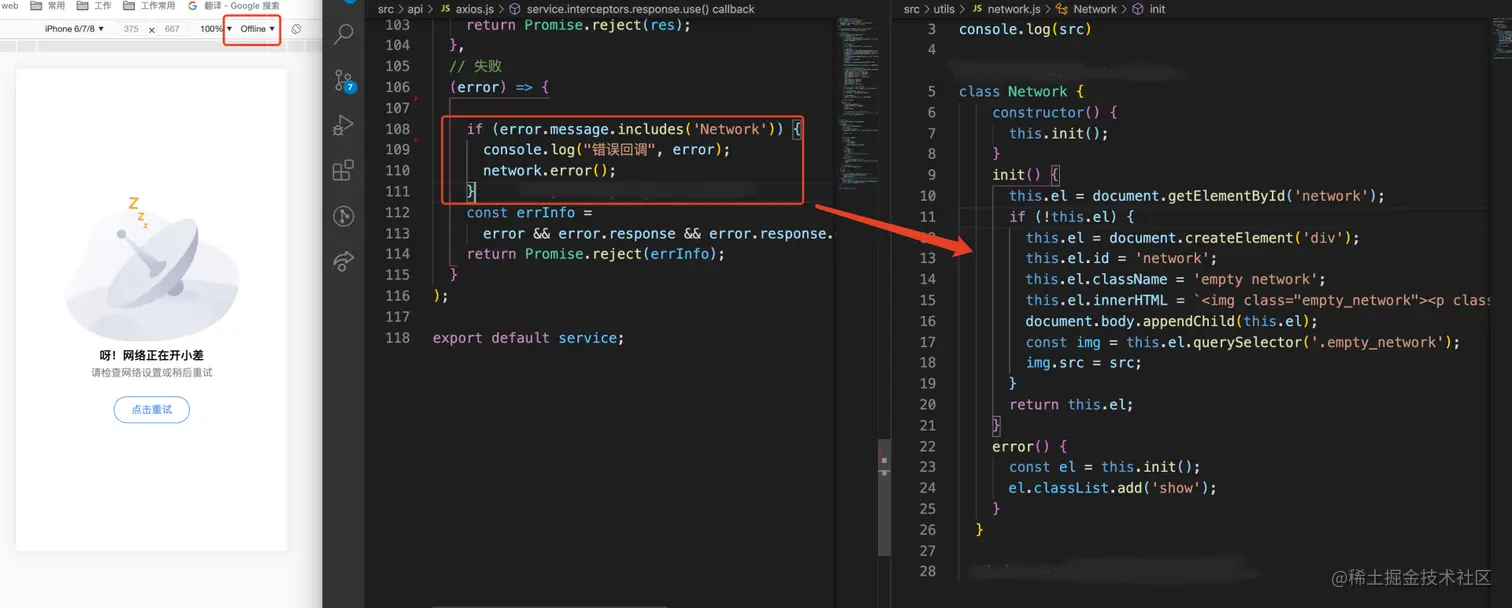Click the rotate device icon in DevTools toolbar

[x=296, y=29]
